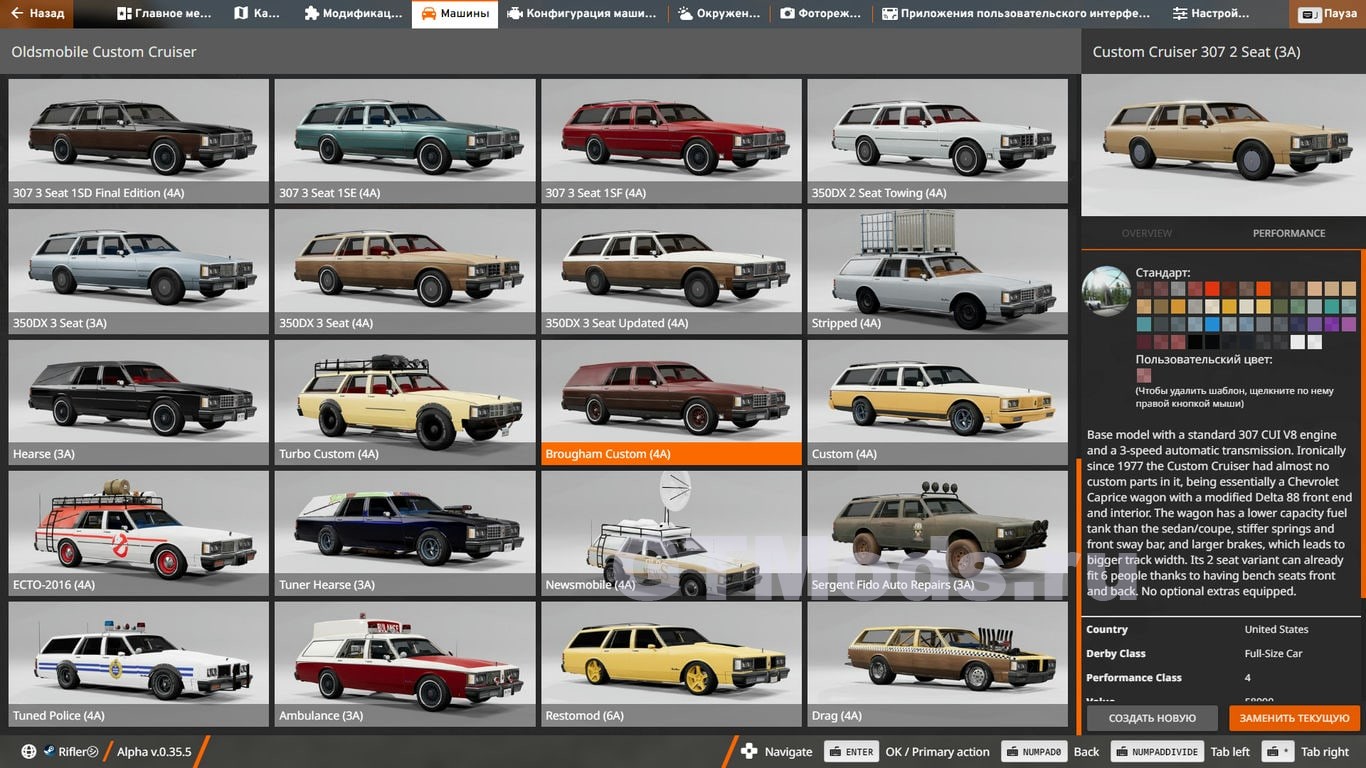Select the Машины tab
Image resolution: width=1366 pixels, height=768 pixels.
(x=455, y=14)
